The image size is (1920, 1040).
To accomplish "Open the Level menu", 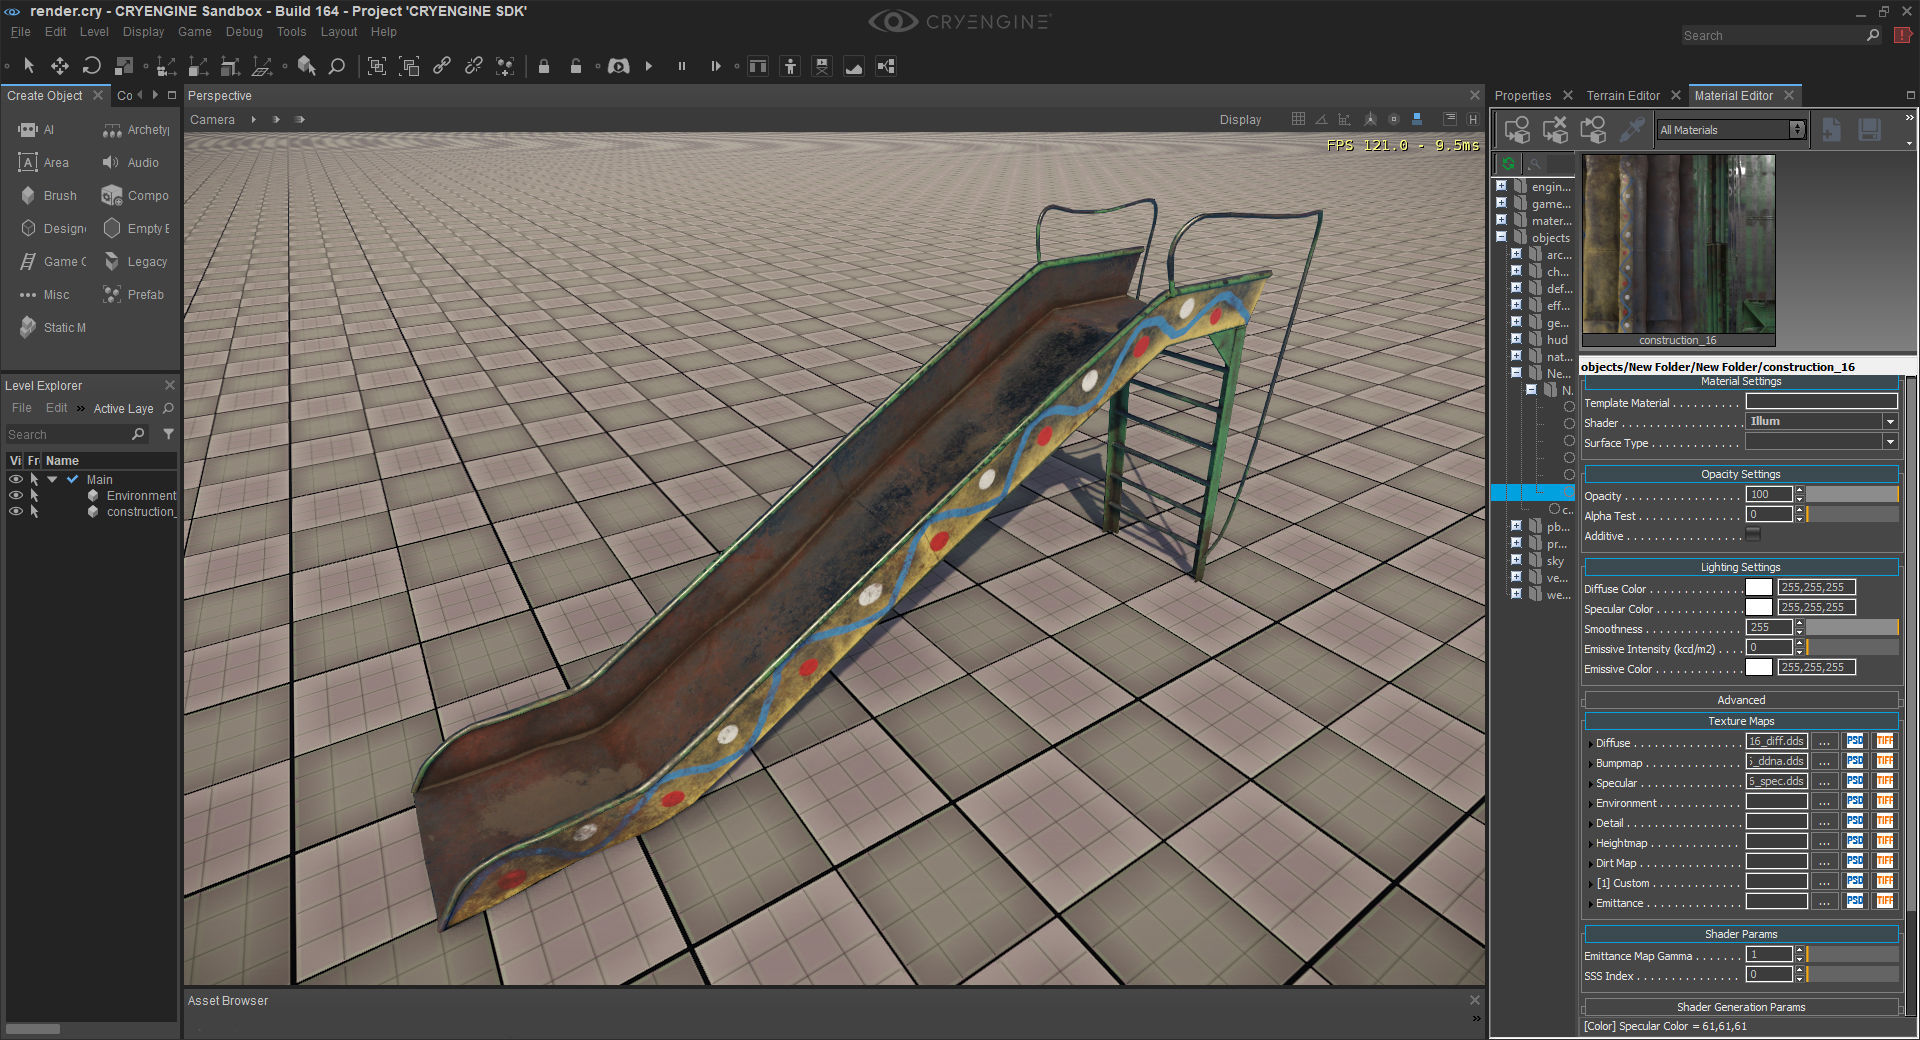I will point(94,32).
